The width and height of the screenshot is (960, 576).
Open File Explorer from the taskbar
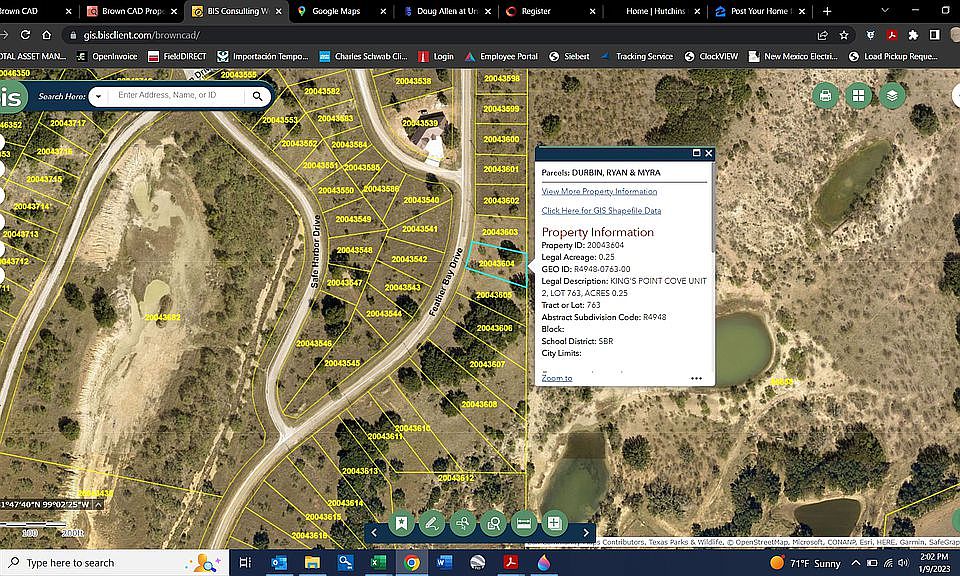(x=312, y=563)
